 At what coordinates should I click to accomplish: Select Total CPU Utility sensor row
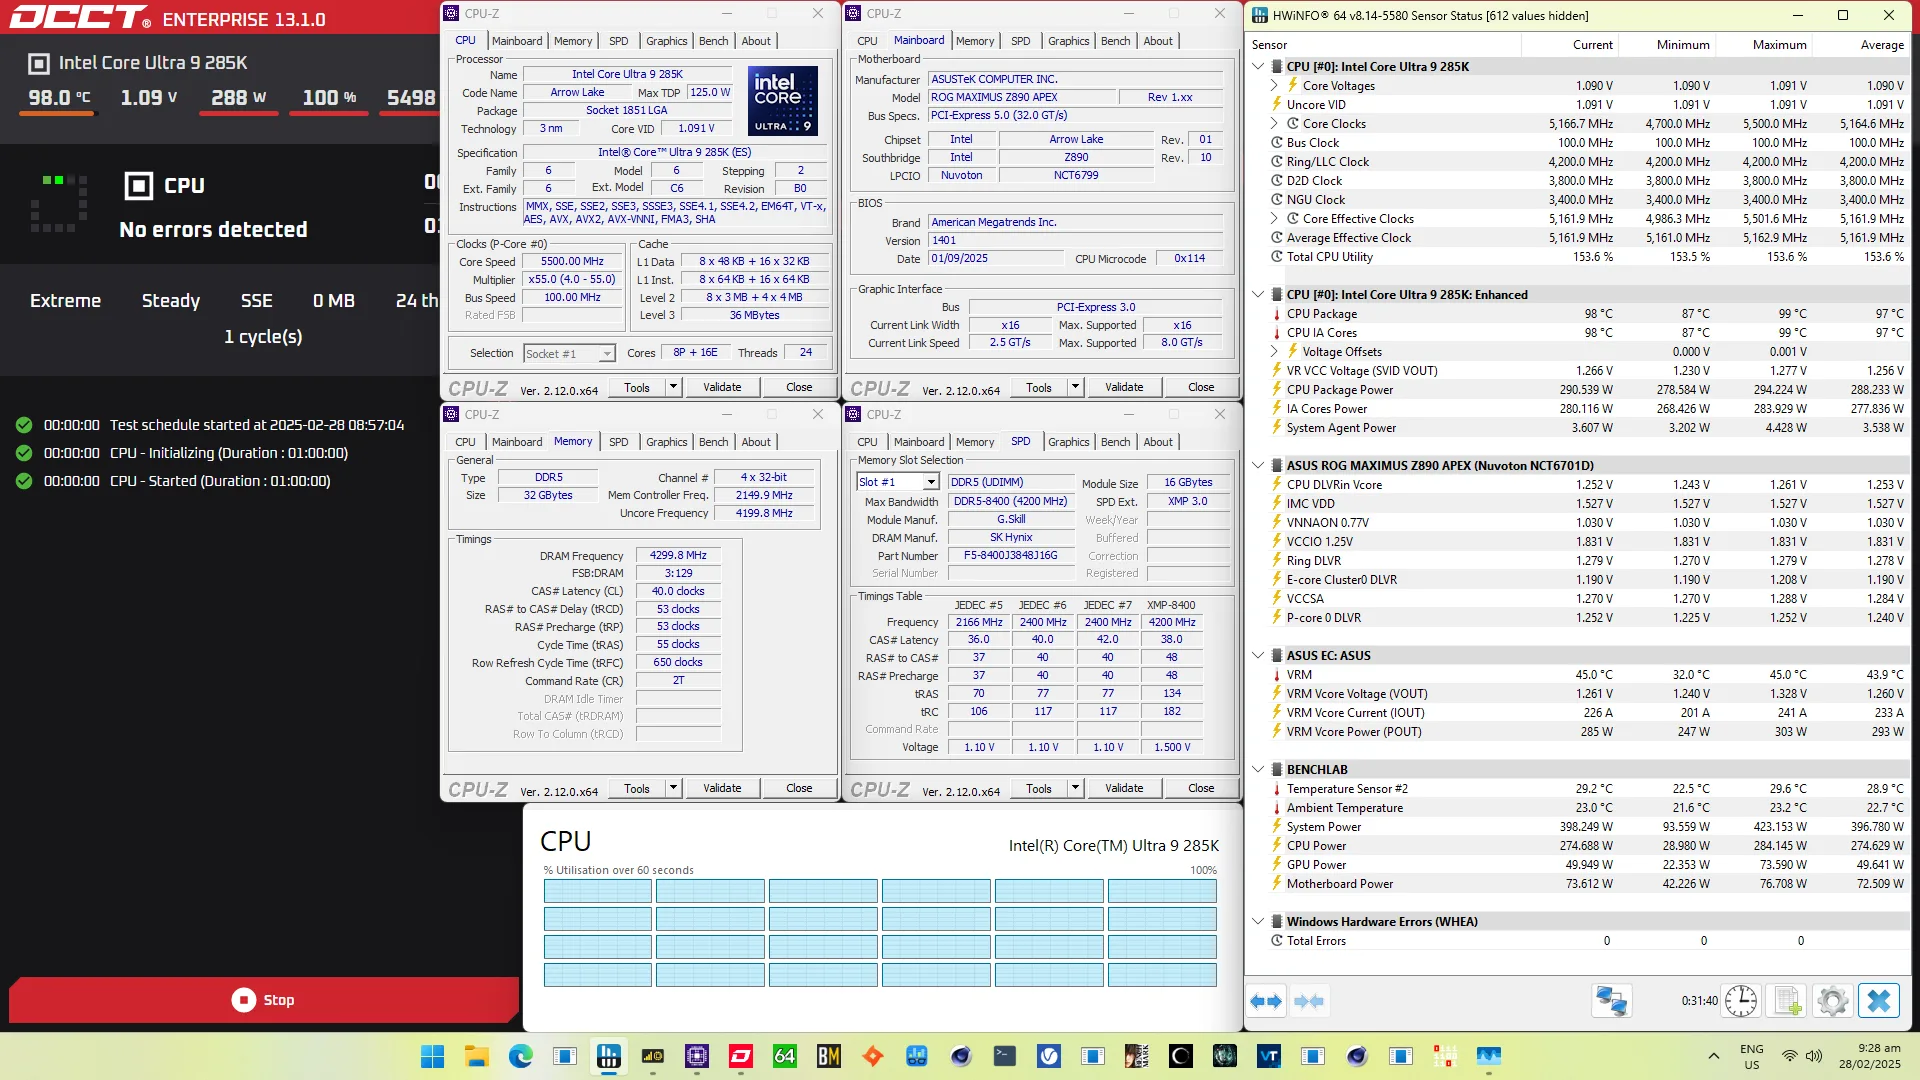[x=1578, y=257]
